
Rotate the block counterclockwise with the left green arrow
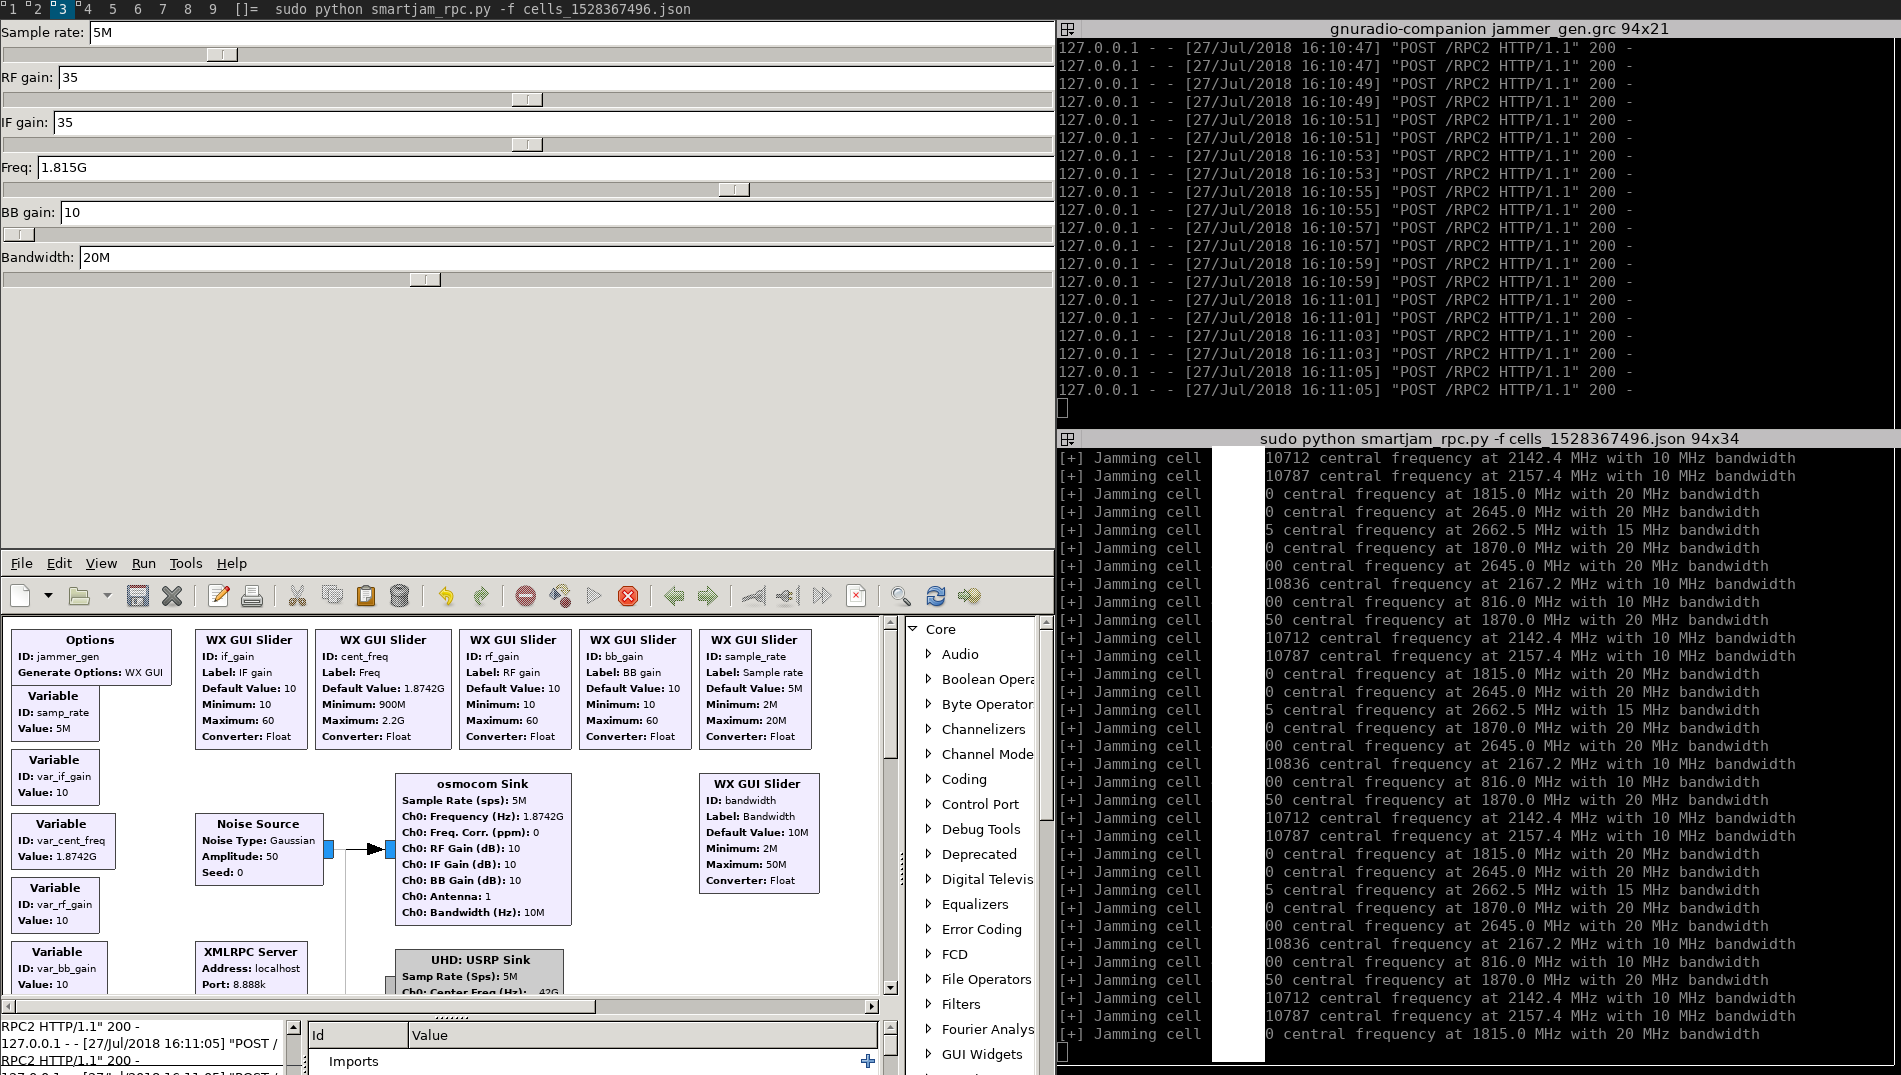click(674, 596)
